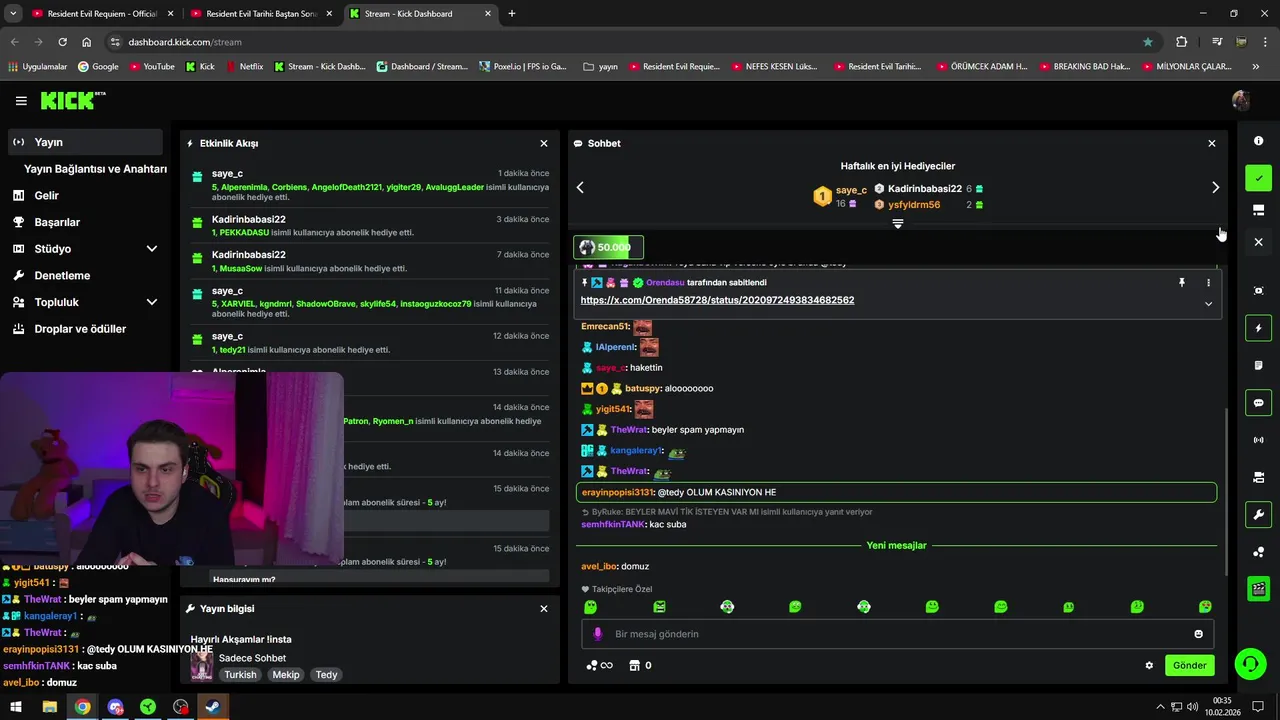Click the broadcast signal icon in right sidebar
This screenshot has height=720, width=1280.
1259,441
